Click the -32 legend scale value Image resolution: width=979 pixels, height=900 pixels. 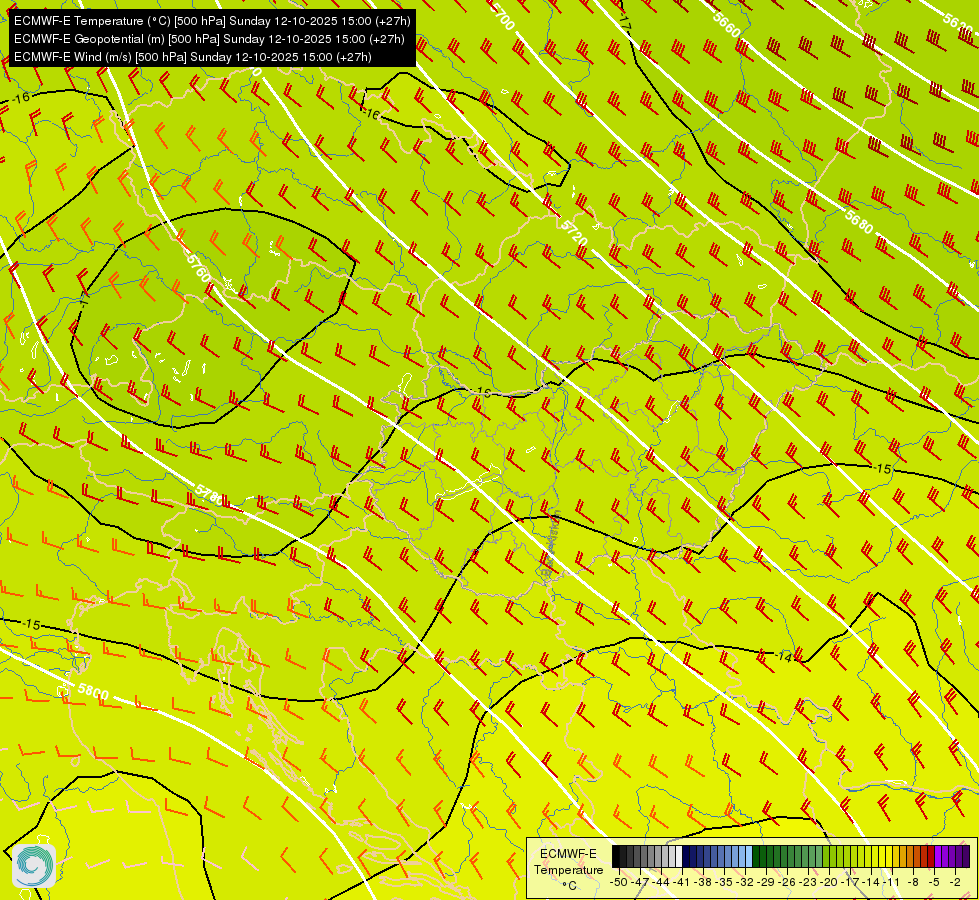coord(745,882)
